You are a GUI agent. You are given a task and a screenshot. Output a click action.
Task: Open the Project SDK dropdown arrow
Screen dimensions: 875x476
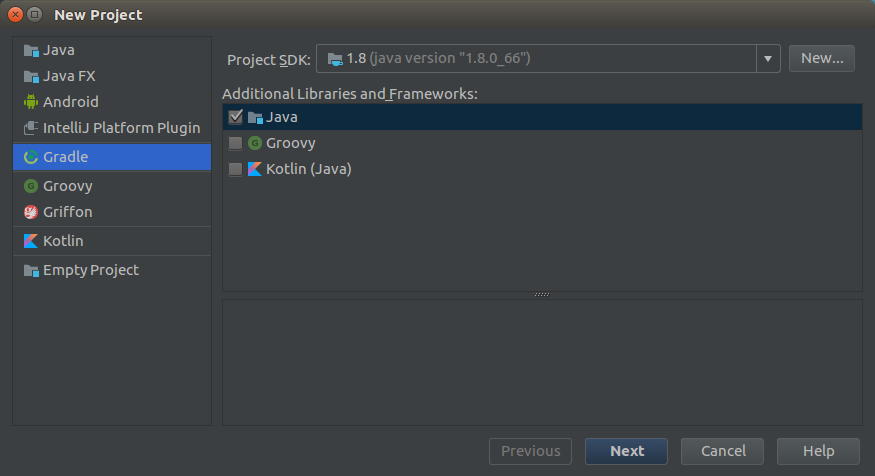point(768,59)
